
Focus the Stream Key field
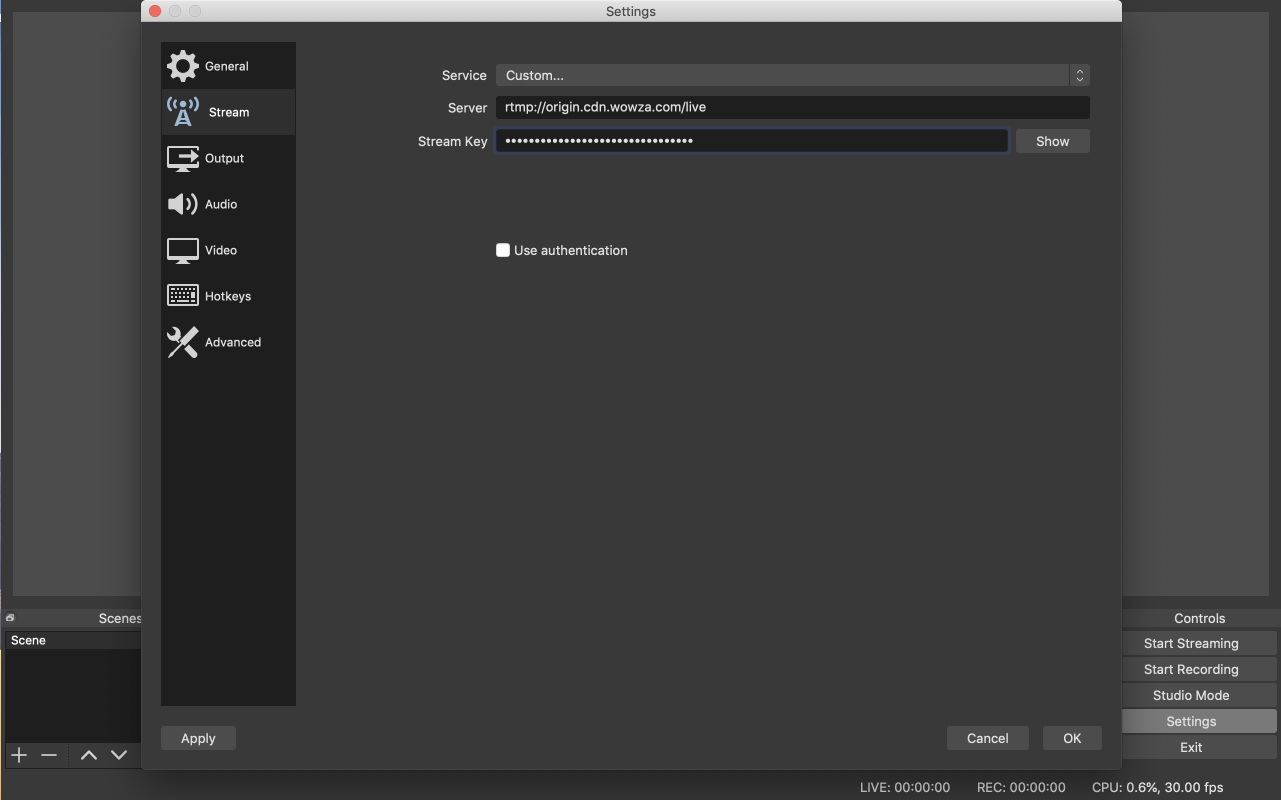(x=751, y=141)
